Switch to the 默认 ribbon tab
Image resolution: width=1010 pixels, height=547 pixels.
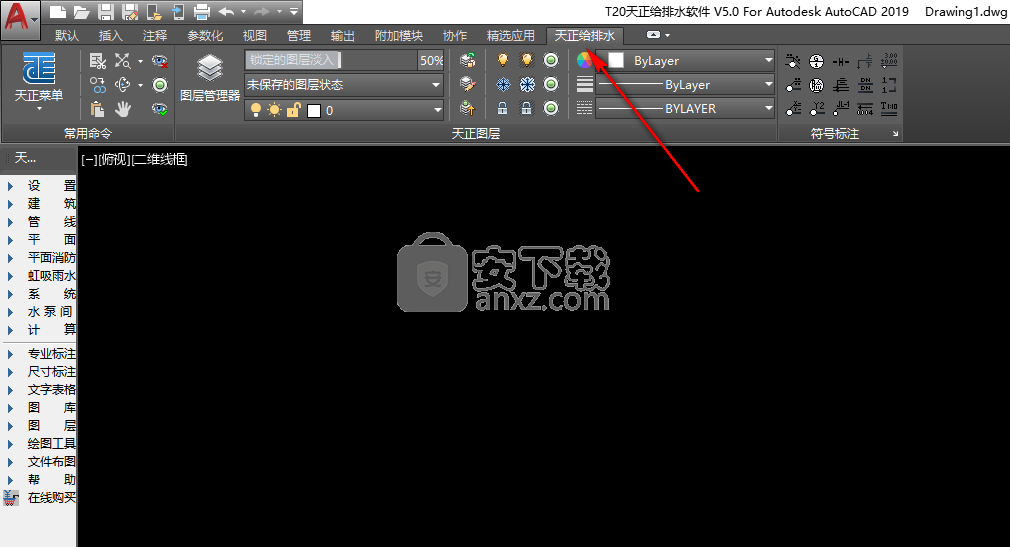67,35
